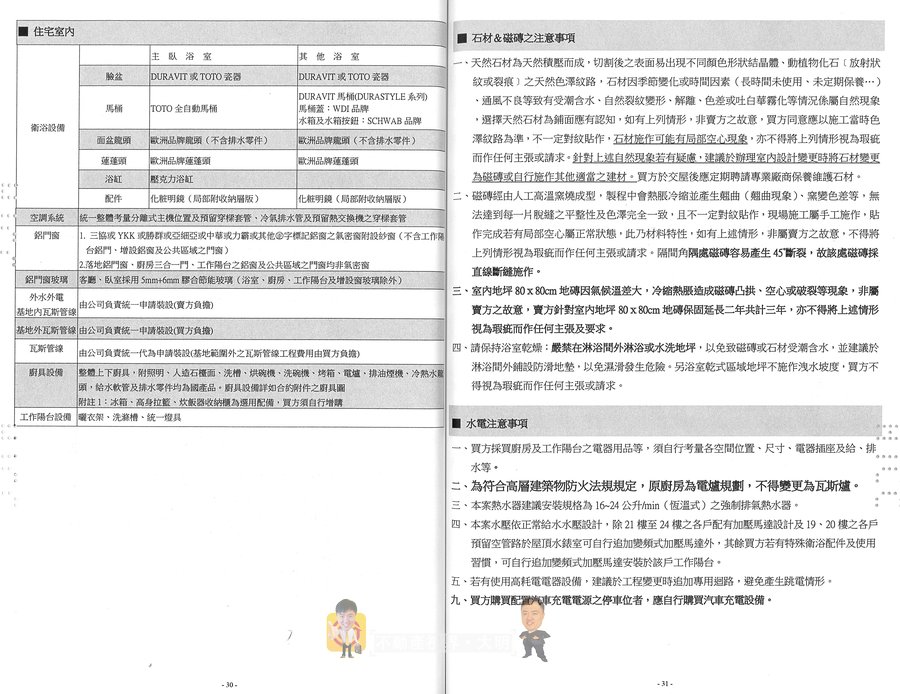Click the 工作陽台設備 row label
Viewport: 900px width, 694px height.
pos(47,416)
